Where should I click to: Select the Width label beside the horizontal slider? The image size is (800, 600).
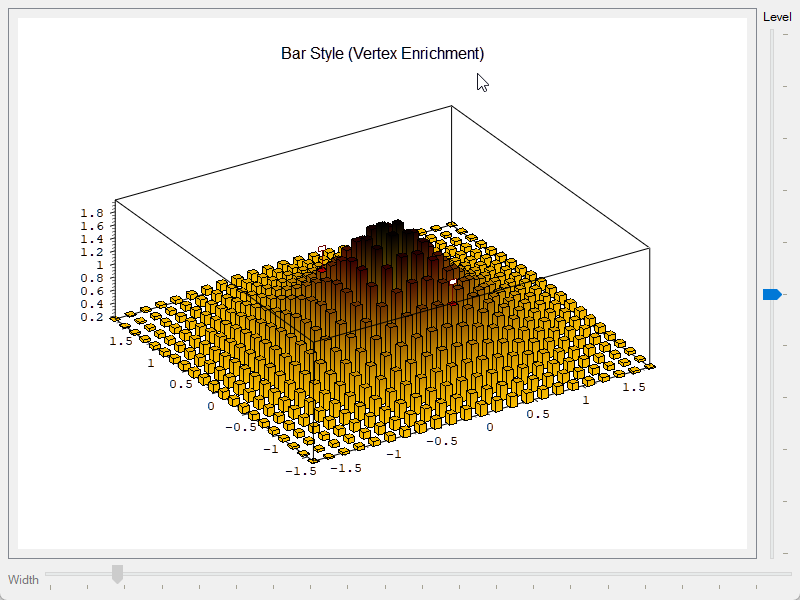click(23, 580)
